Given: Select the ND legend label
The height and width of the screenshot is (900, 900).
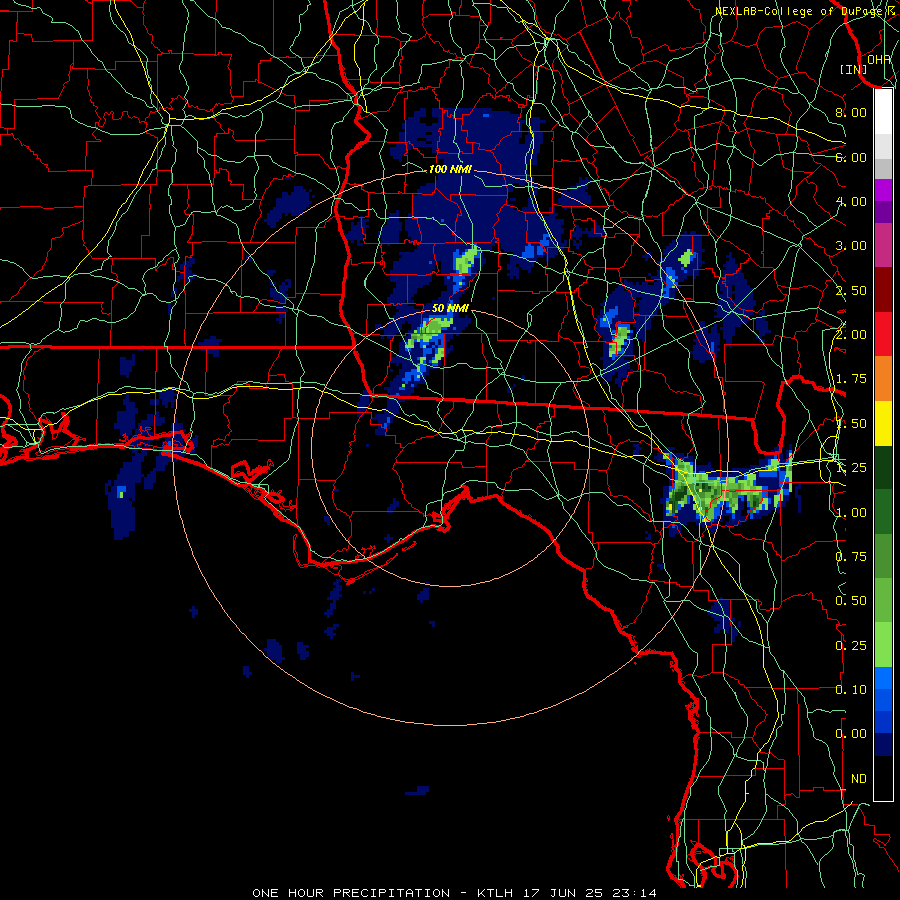Looking at the screenshot, I should coord(859,779).
